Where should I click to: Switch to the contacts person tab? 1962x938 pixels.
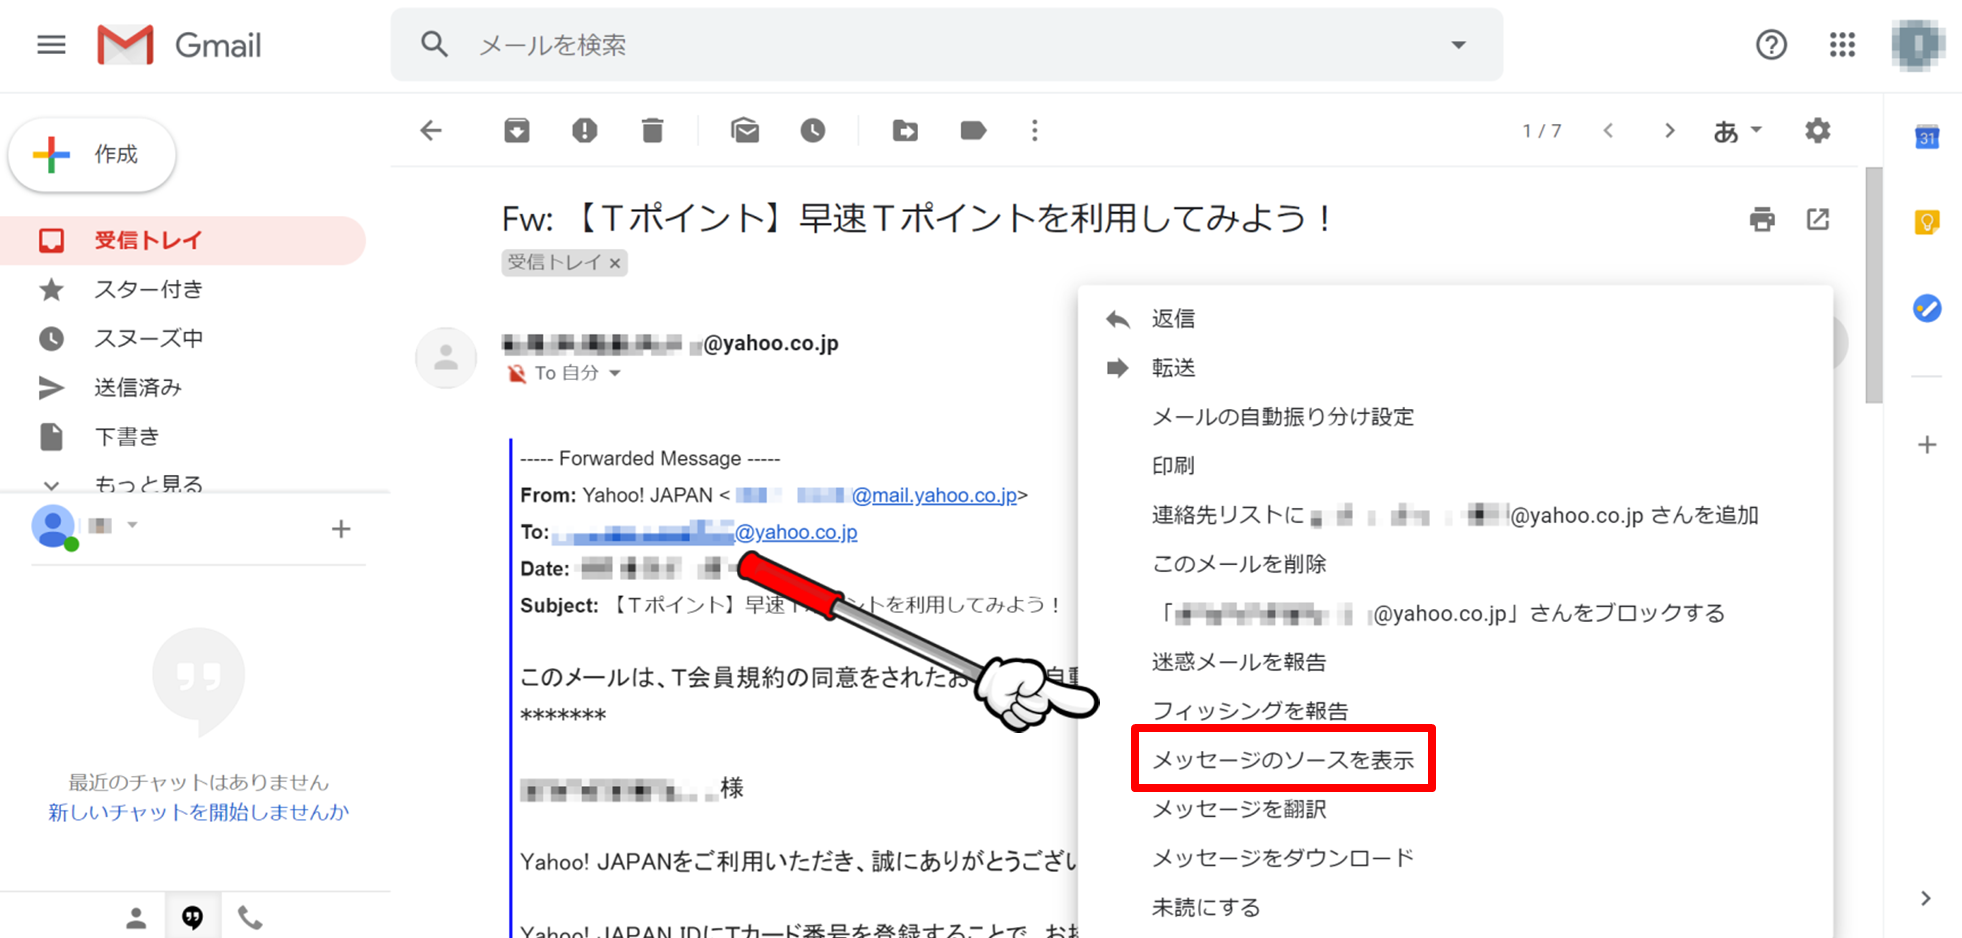click(x=136, y=917)
